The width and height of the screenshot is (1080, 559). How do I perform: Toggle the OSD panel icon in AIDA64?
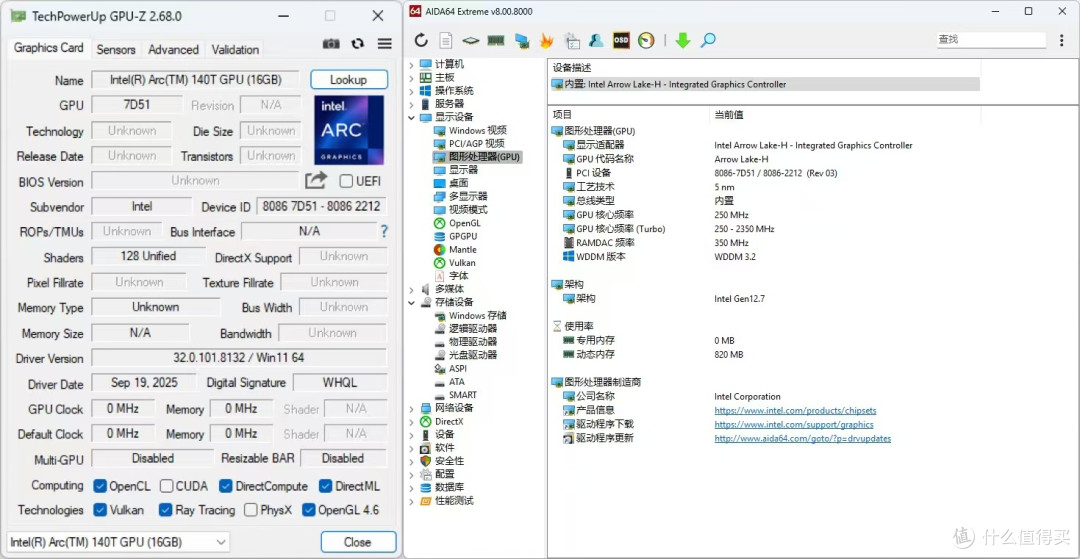tap(621, 41)
